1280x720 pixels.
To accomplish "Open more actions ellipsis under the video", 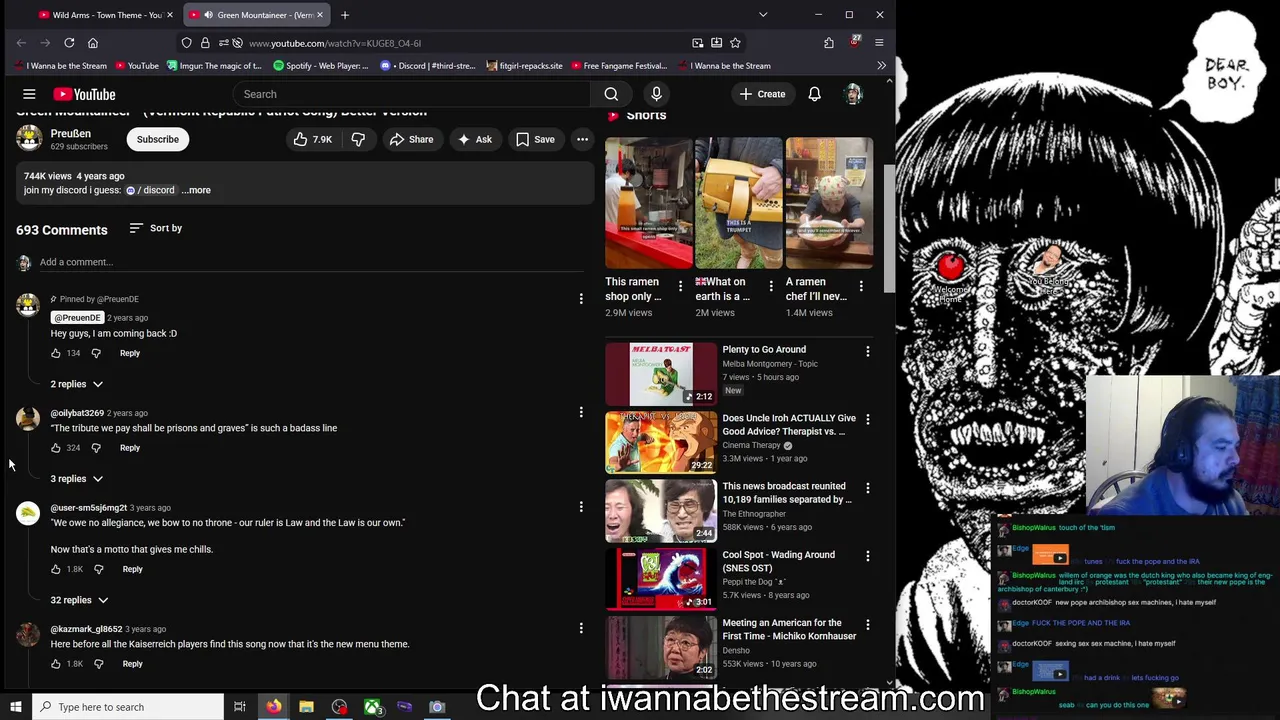I will 582,140.
